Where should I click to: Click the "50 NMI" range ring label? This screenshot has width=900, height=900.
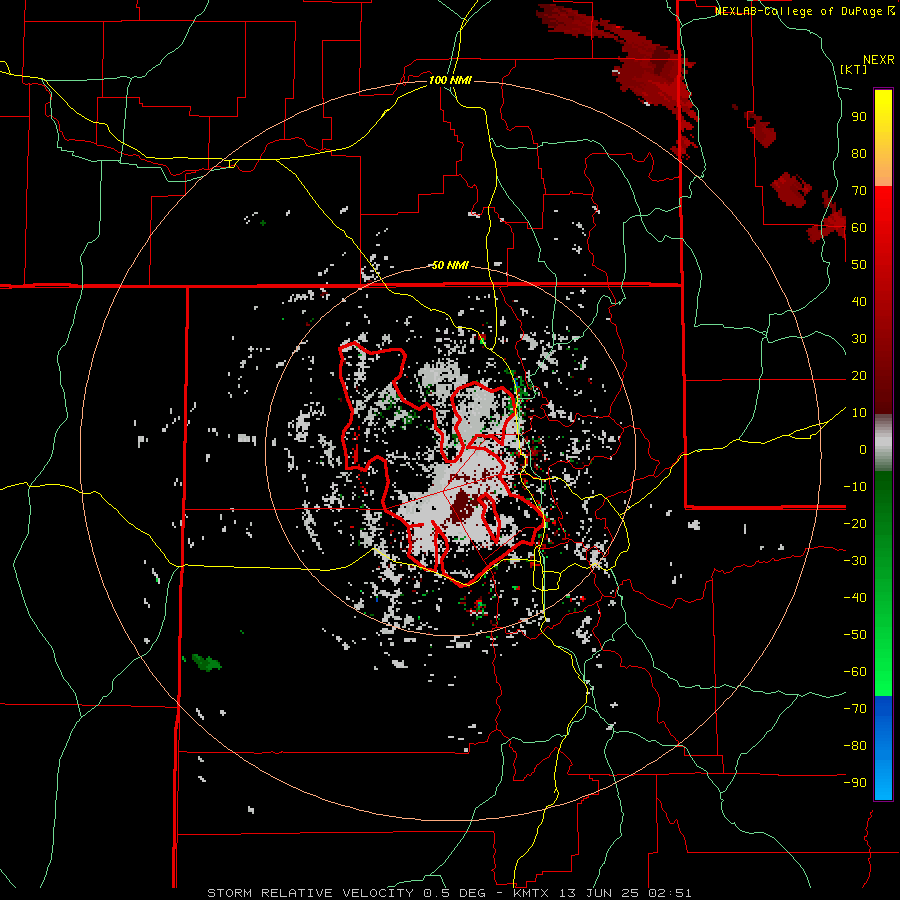click(x=450, y=265)
